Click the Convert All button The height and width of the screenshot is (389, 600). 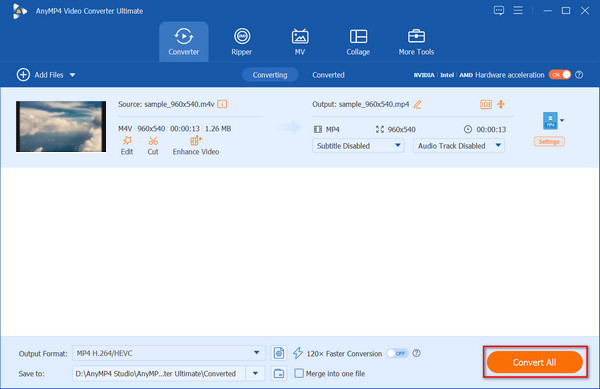coord(535,362)
